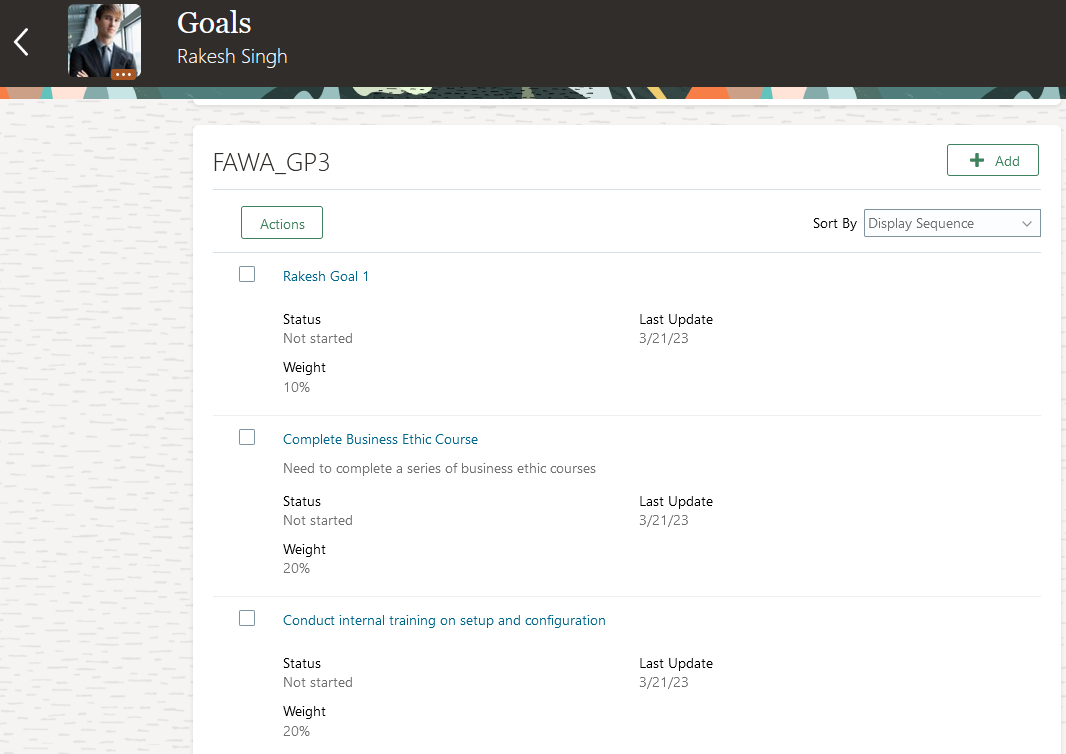Viewport: 1066px width, 754px height.
Task: Check the Complete Business Ethic Course box
Action: [247, 437]
